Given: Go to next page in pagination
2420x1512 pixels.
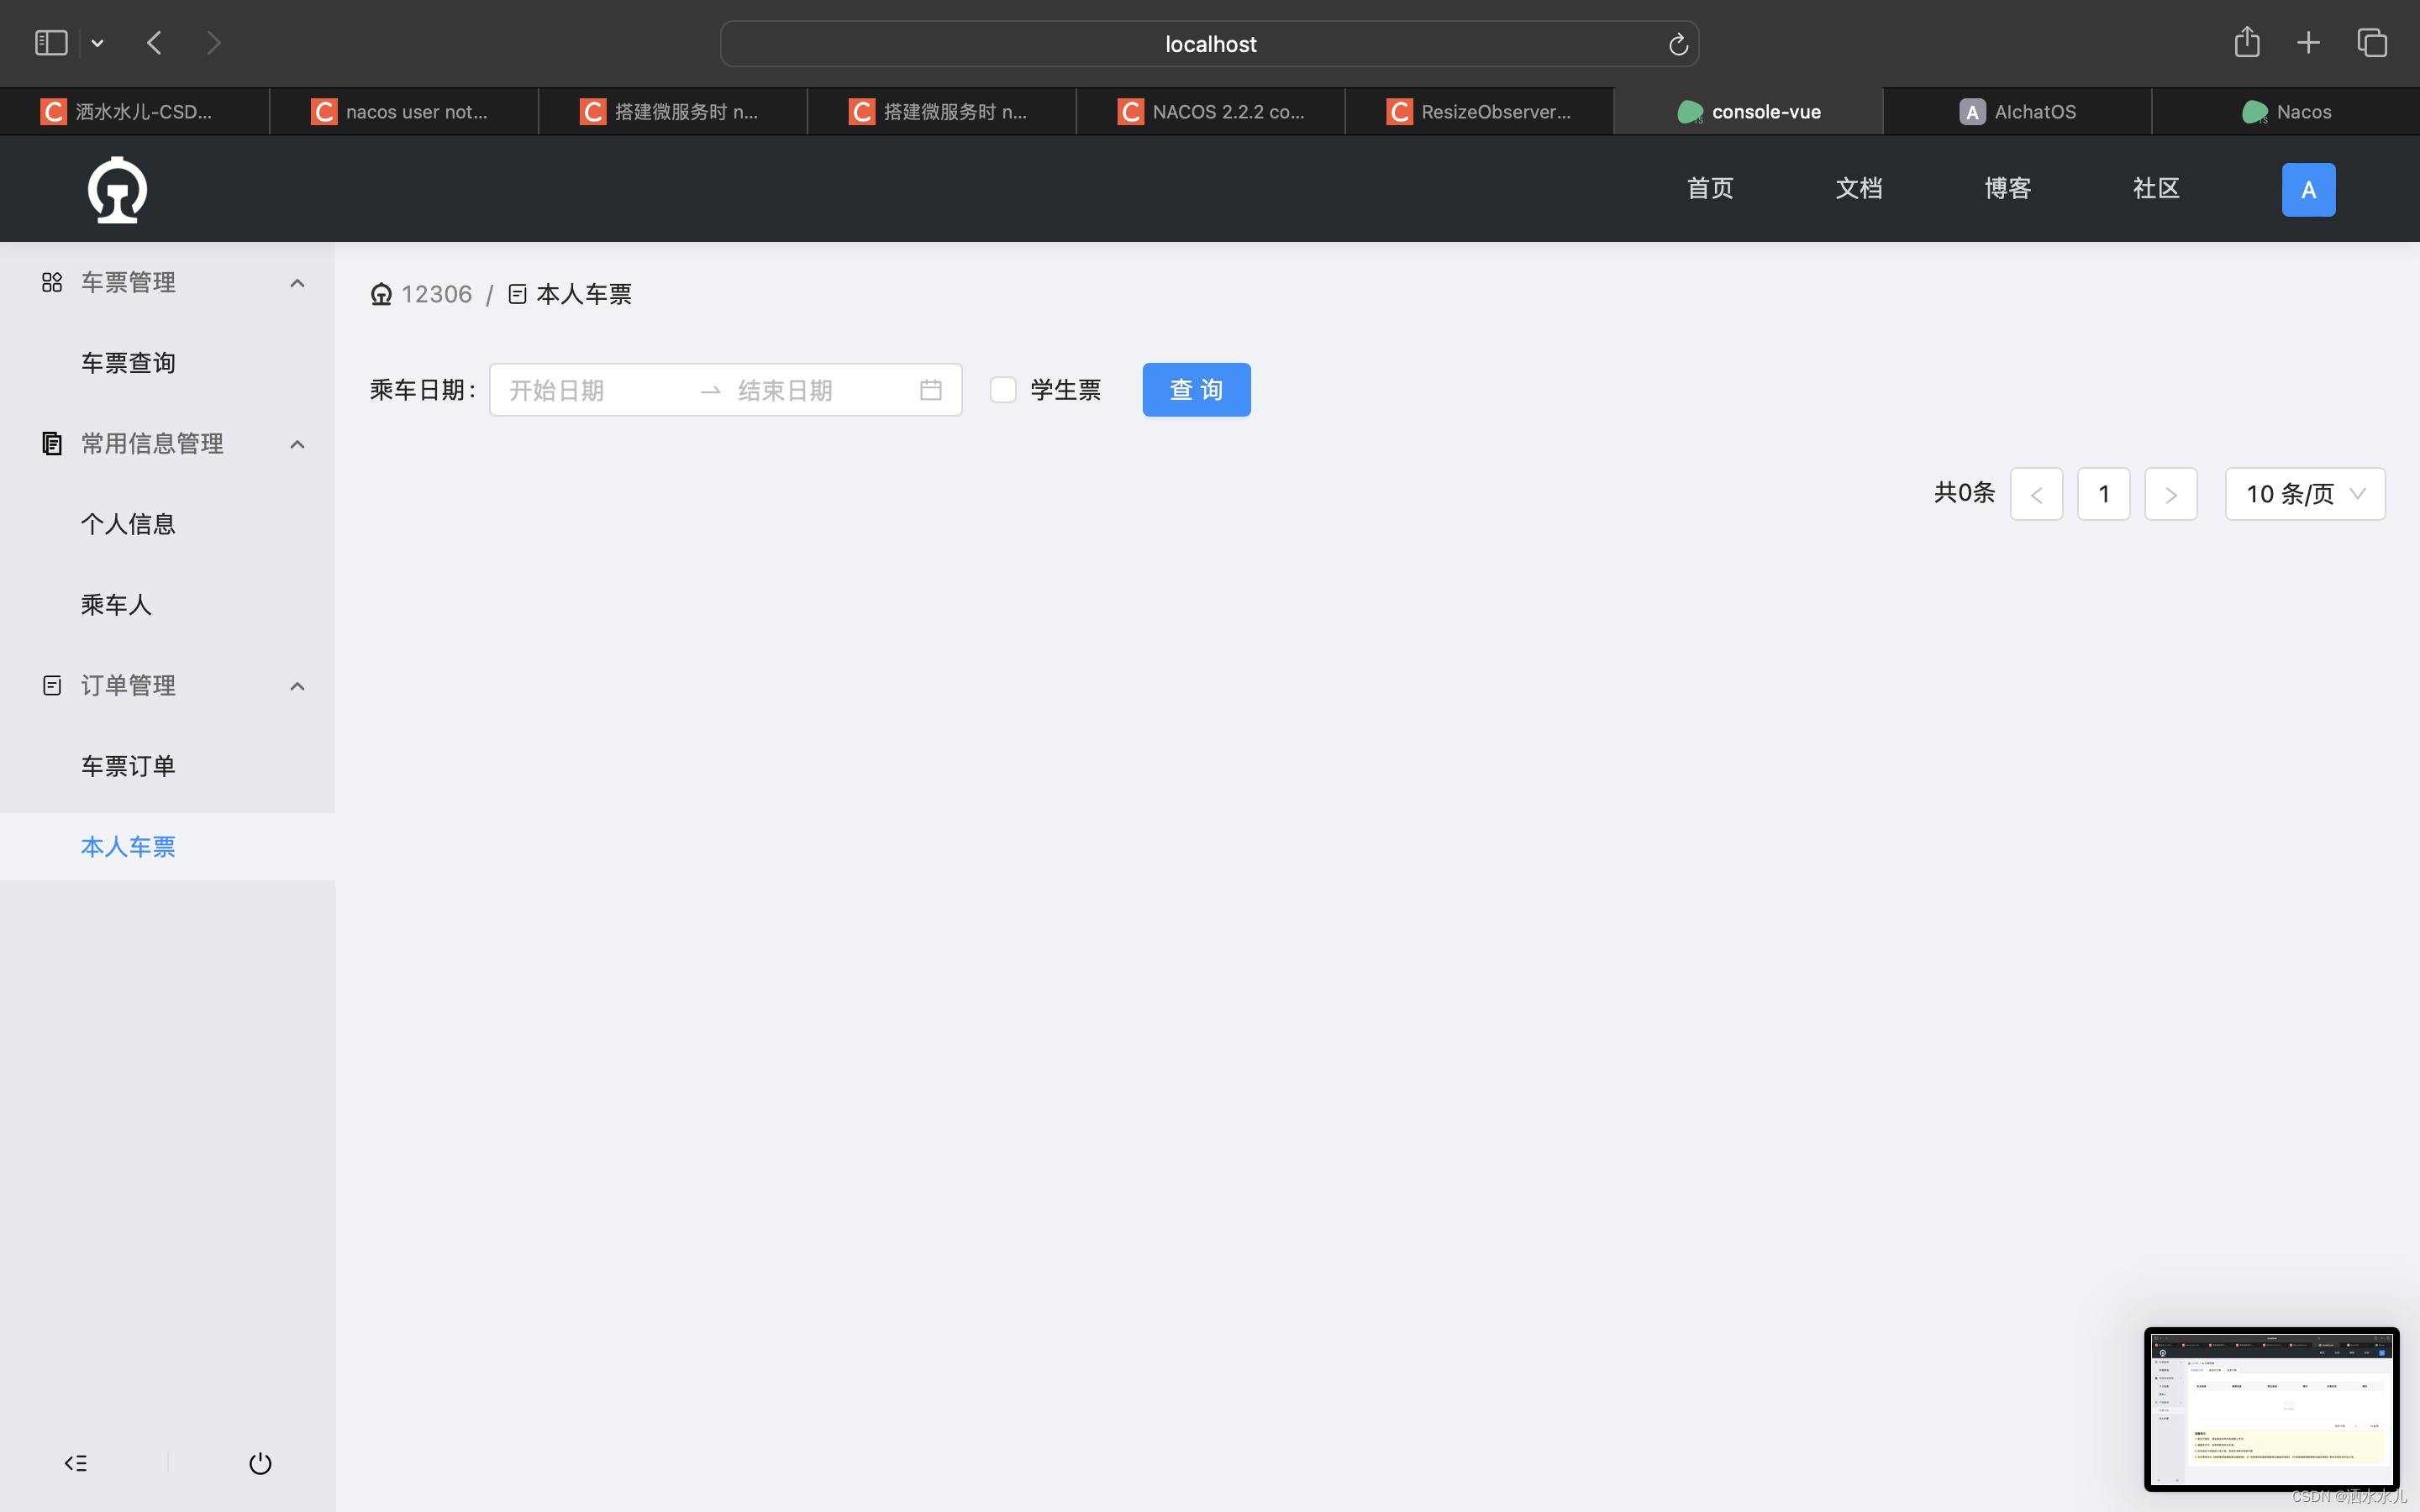Looking at the screenshot, I should point(2170,494).
